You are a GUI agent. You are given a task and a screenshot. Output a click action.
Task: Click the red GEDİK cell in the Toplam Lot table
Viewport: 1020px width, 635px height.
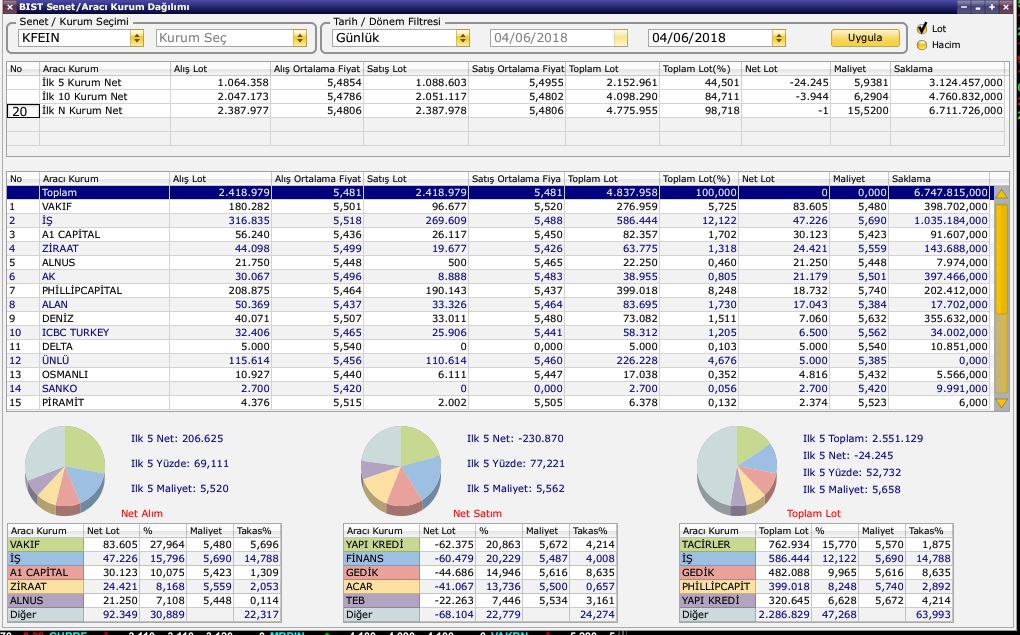click(x=718, y=573)
